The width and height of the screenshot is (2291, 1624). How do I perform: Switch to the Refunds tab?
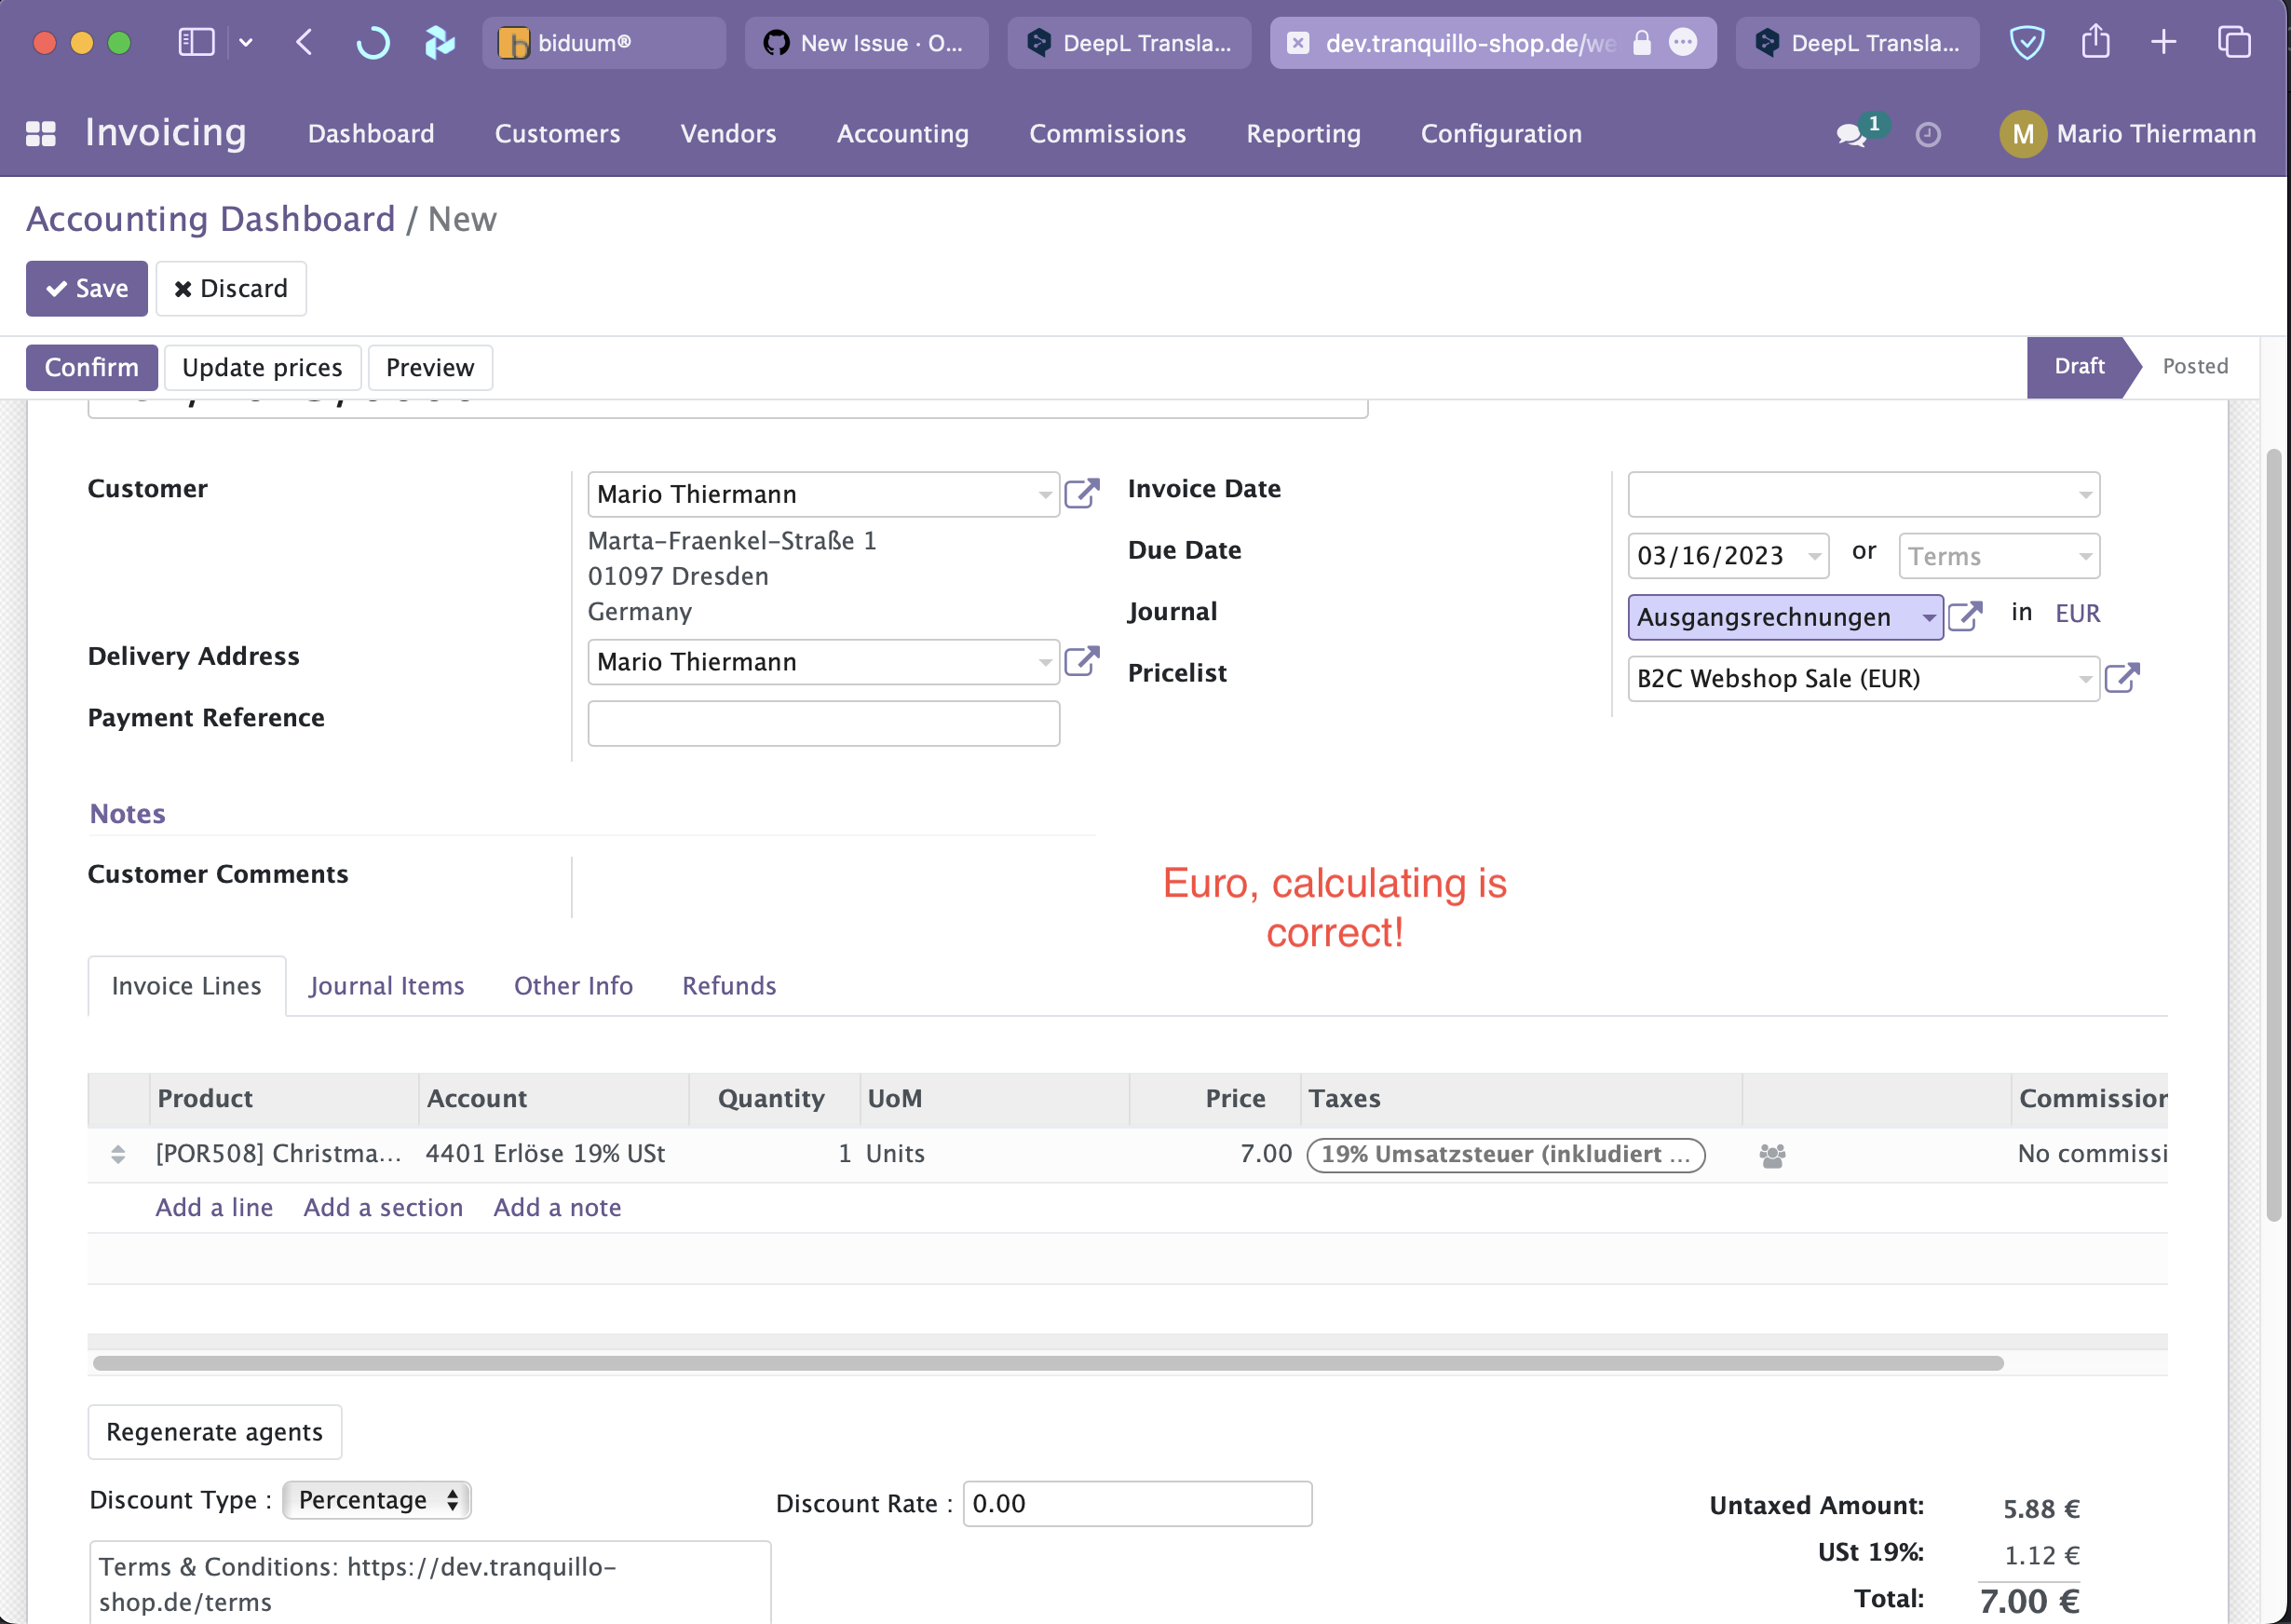(x=729, y=985)
